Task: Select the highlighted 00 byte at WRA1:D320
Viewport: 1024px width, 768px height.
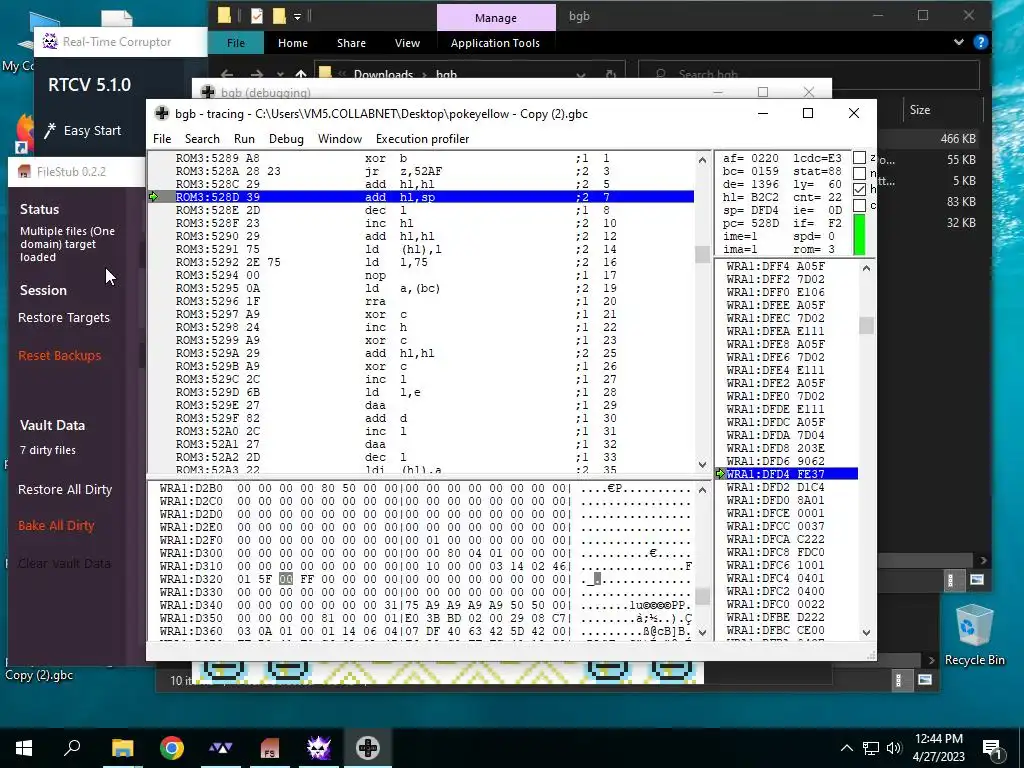Action: pos(286,579)
